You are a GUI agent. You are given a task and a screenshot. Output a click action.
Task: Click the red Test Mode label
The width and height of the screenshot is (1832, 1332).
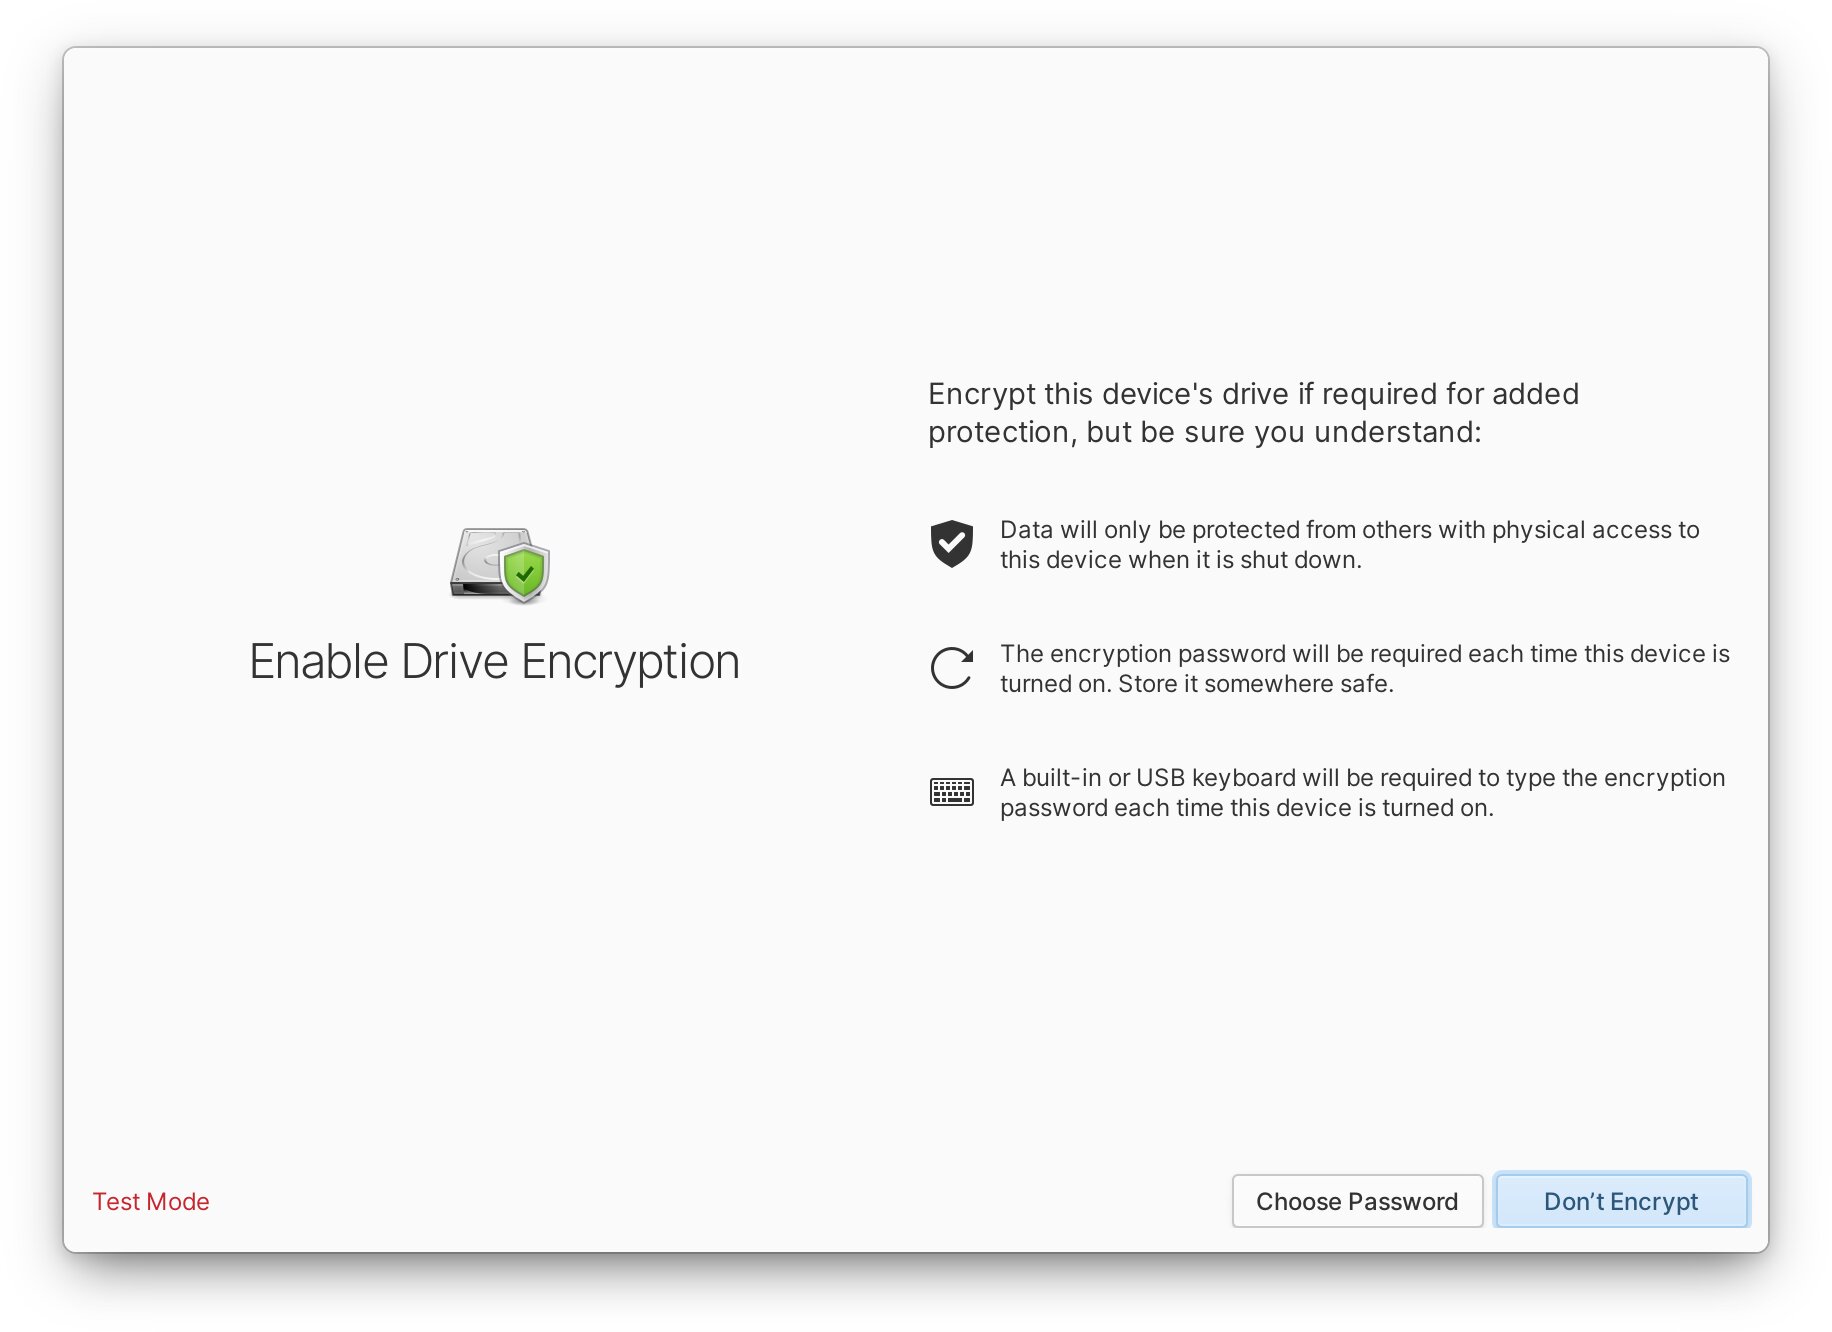[151, 1201]
